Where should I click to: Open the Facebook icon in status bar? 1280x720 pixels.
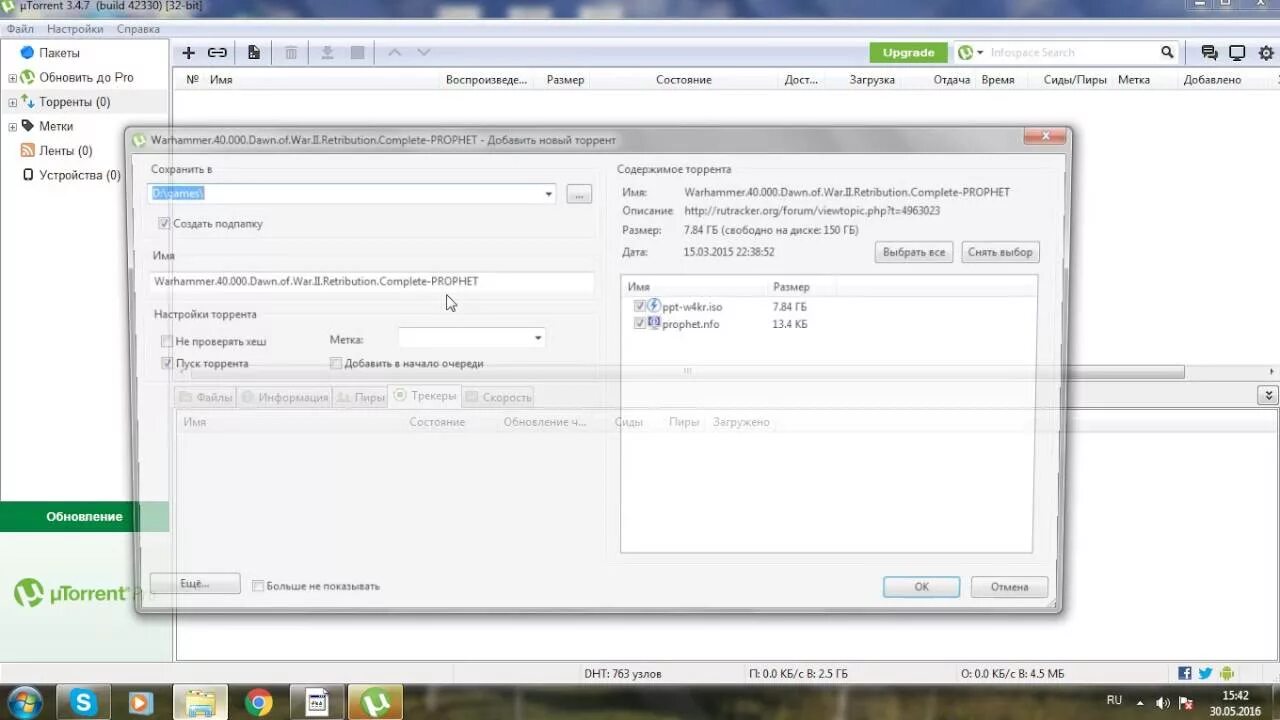[x=1185, y=674]
